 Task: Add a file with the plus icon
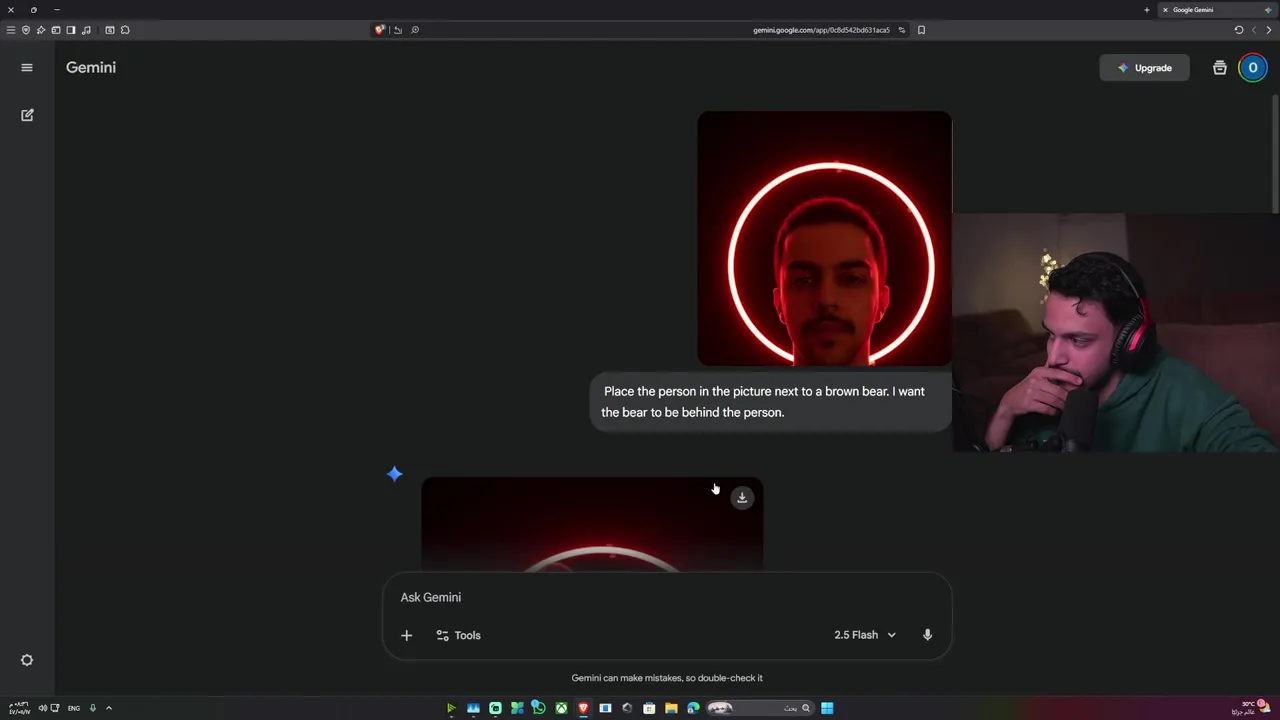click(x=406, y=635)
